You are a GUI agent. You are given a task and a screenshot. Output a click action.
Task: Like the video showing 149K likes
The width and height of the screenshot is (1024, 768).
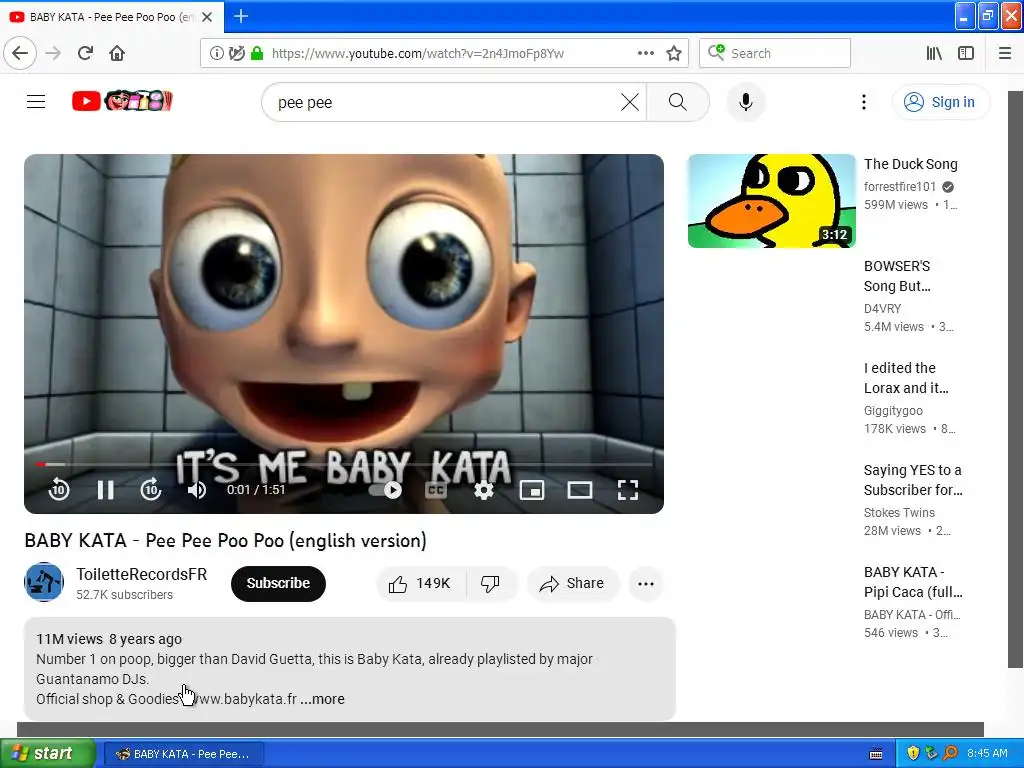point(421,583)
